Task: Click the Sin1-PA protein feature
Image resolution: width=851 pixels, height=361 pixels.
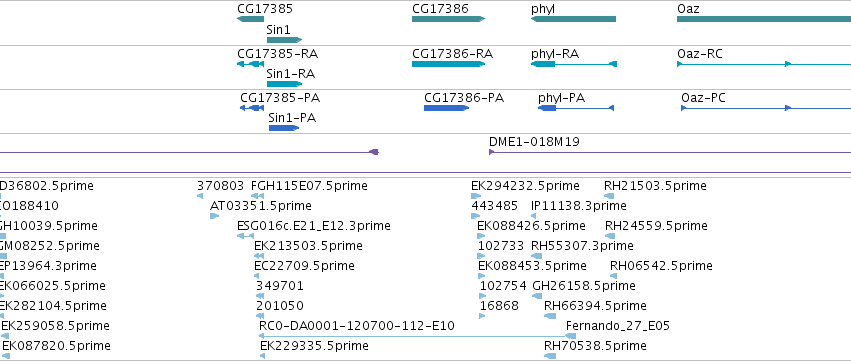Action: coord(284,128)
